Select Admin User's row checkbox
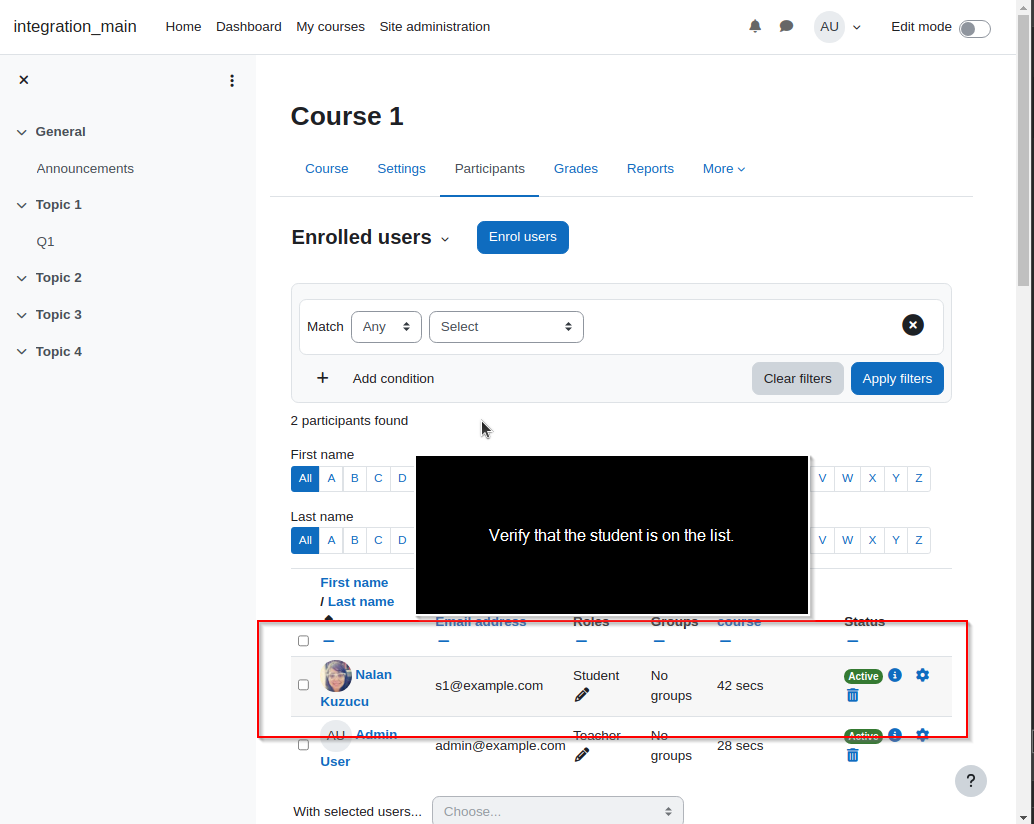Image resolution: width=1034 pixels, height=824 pixels. [x=303, y=745]
